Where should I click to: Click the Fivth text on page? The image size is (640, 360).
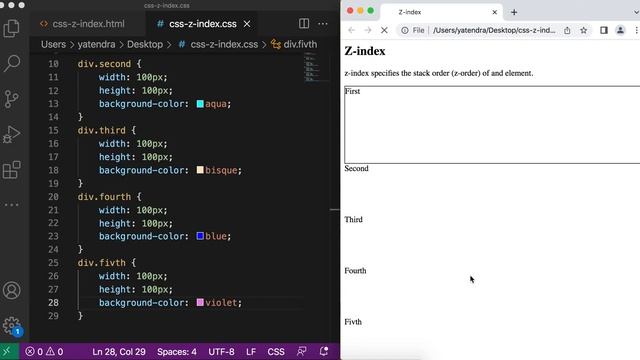tap(353, 322)
